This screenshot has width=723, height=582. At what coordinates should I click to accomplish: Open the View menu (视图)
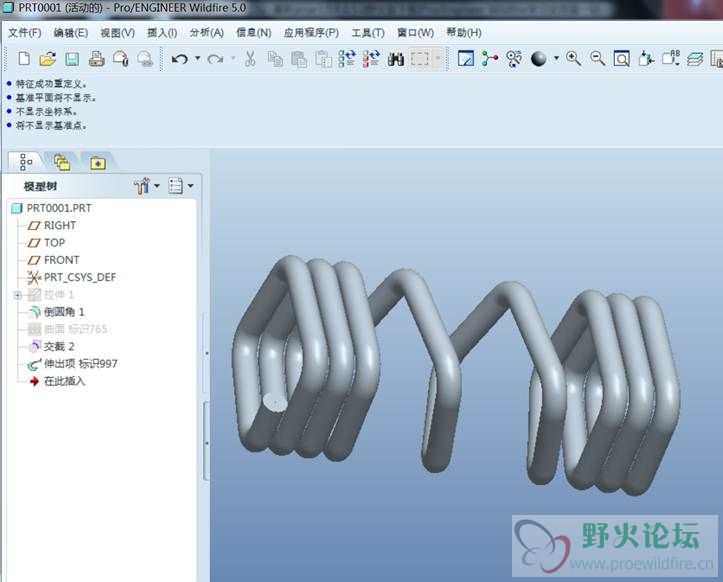(118, 33)
